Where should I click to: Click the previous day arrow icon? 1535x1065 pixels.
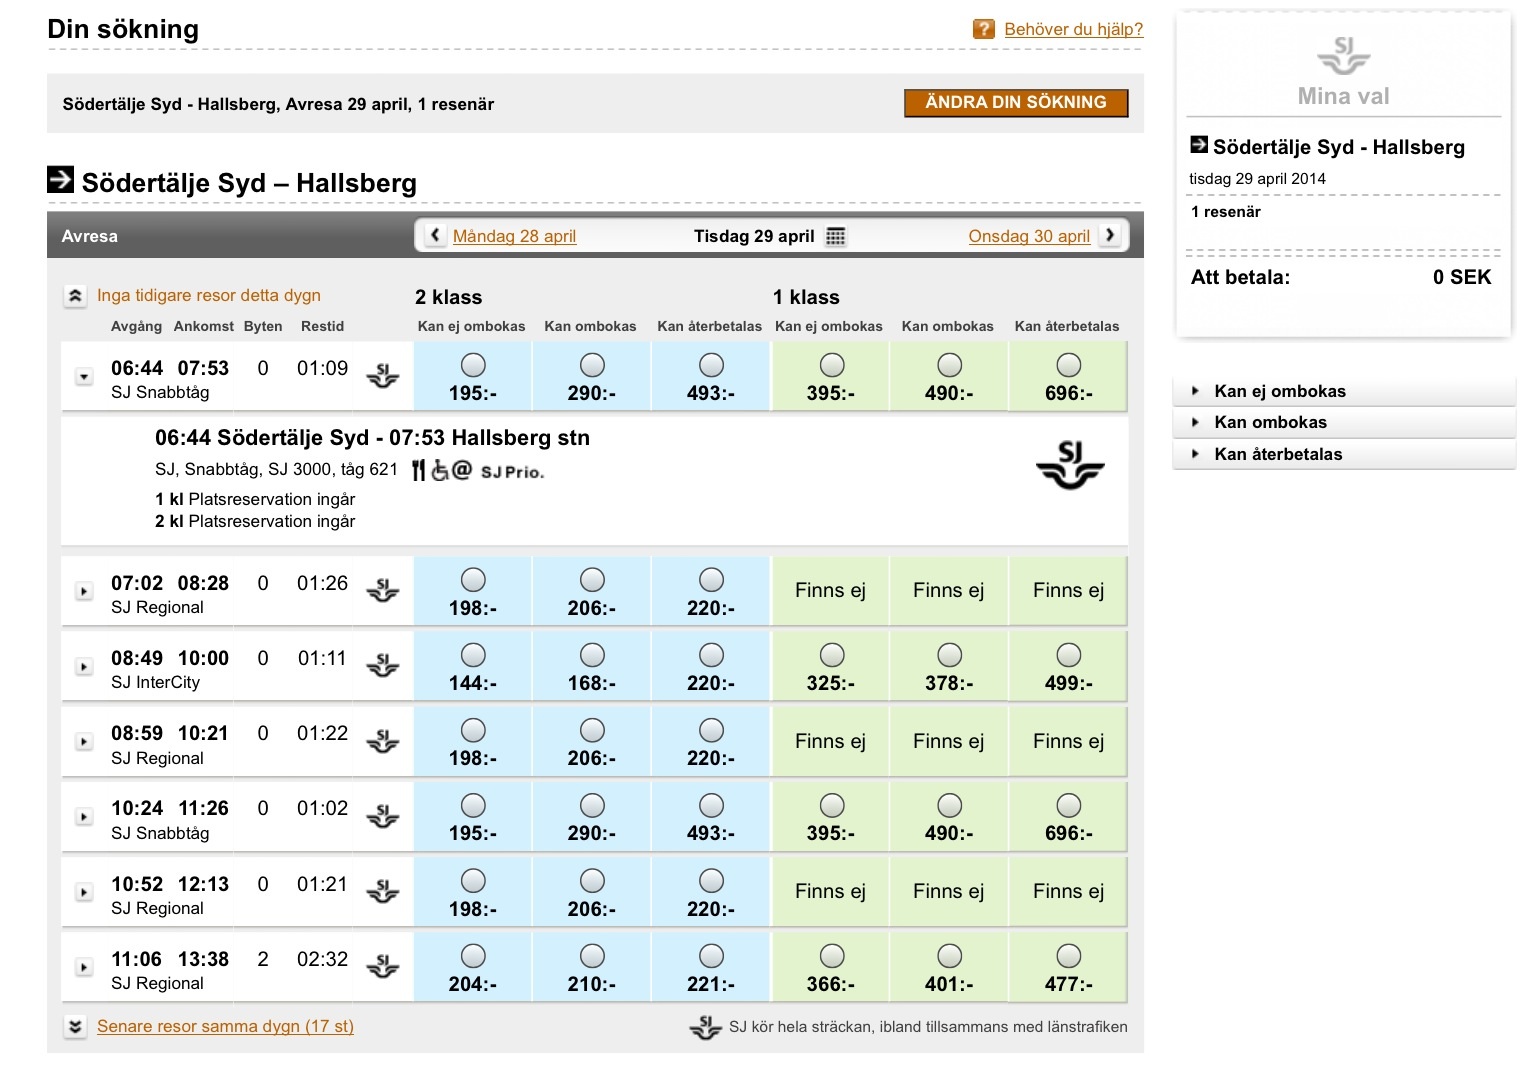[435, 236]
